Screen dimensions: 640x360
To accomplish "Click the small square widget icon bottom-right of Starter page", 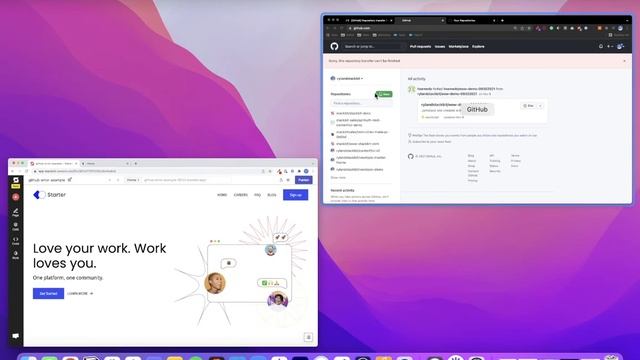I will click(309, 337).
